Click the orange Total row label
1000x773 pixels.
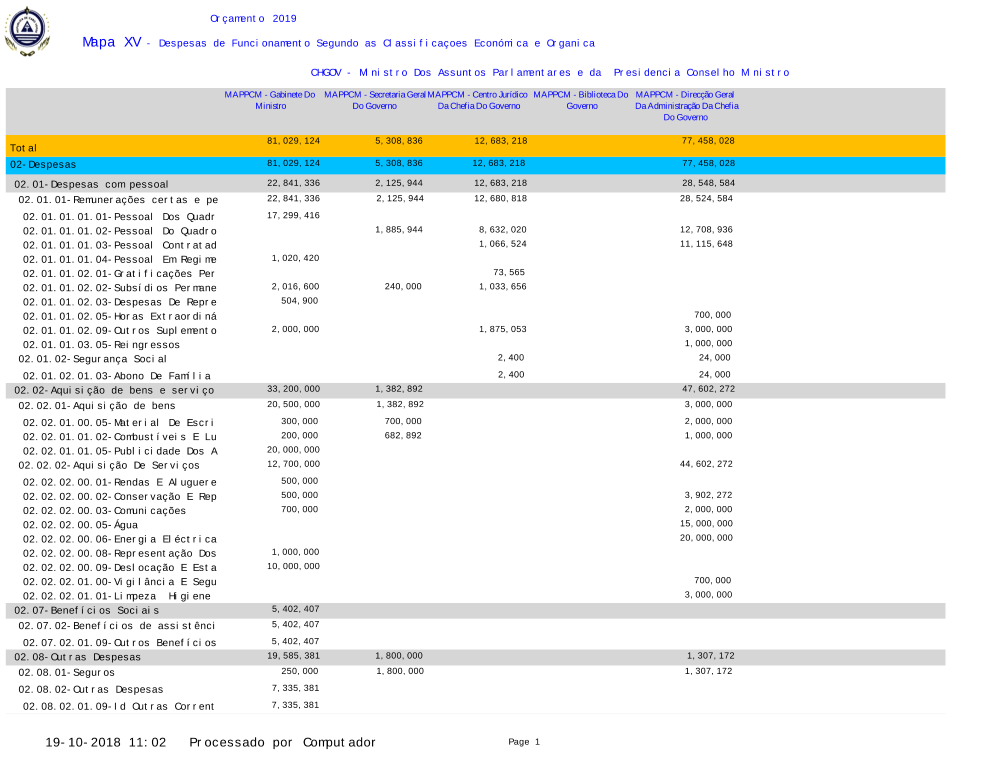click(x=24, y=148)
